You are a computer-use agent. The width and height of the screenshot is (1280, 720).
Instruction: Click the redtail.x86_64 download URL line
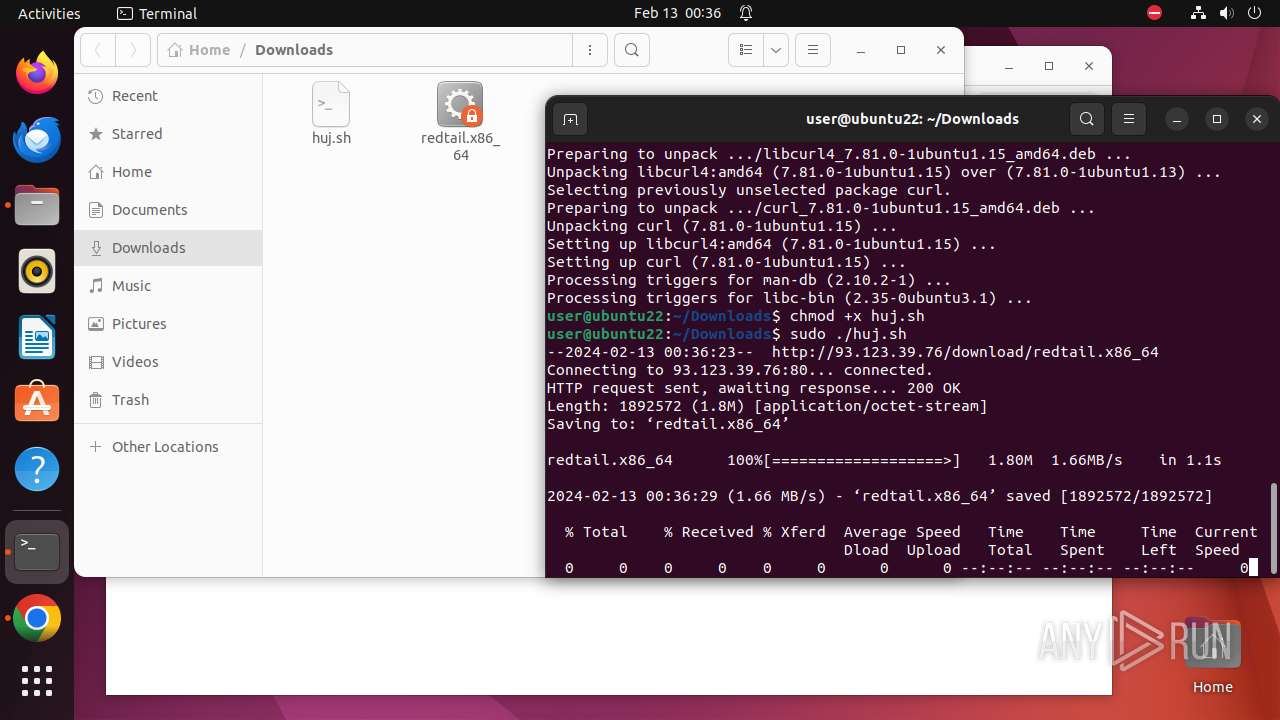[853, 352]
